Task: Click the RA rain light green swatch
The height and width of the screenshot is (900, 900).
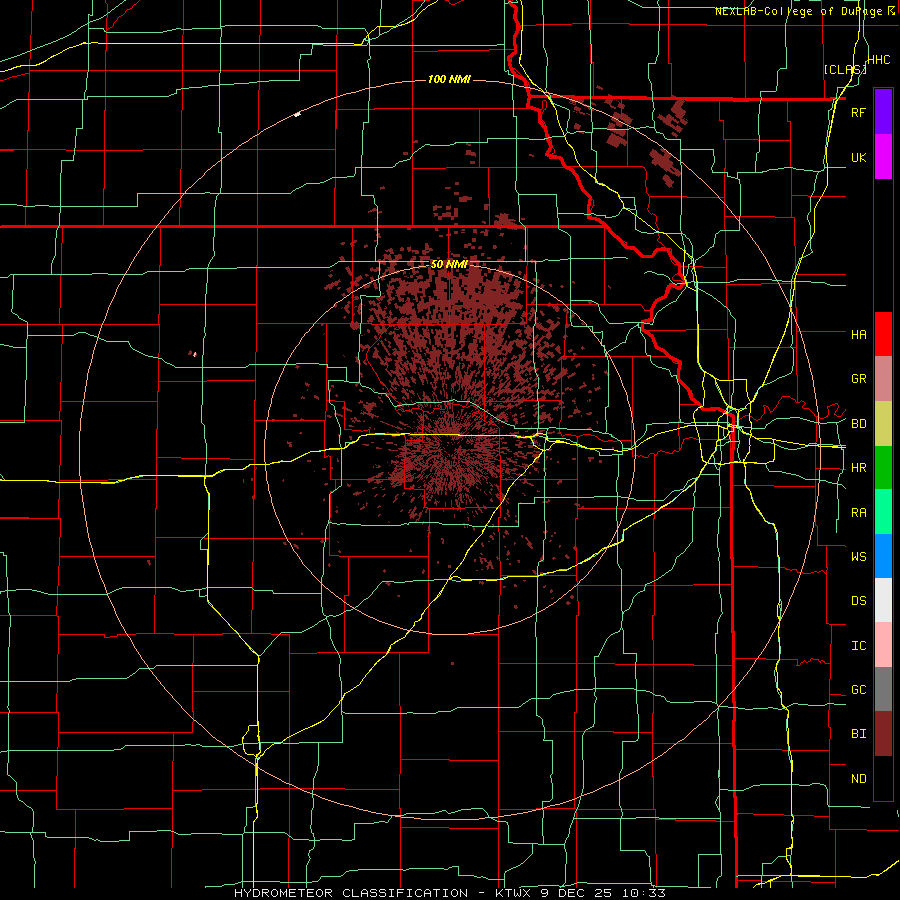Action: (883, 512)
